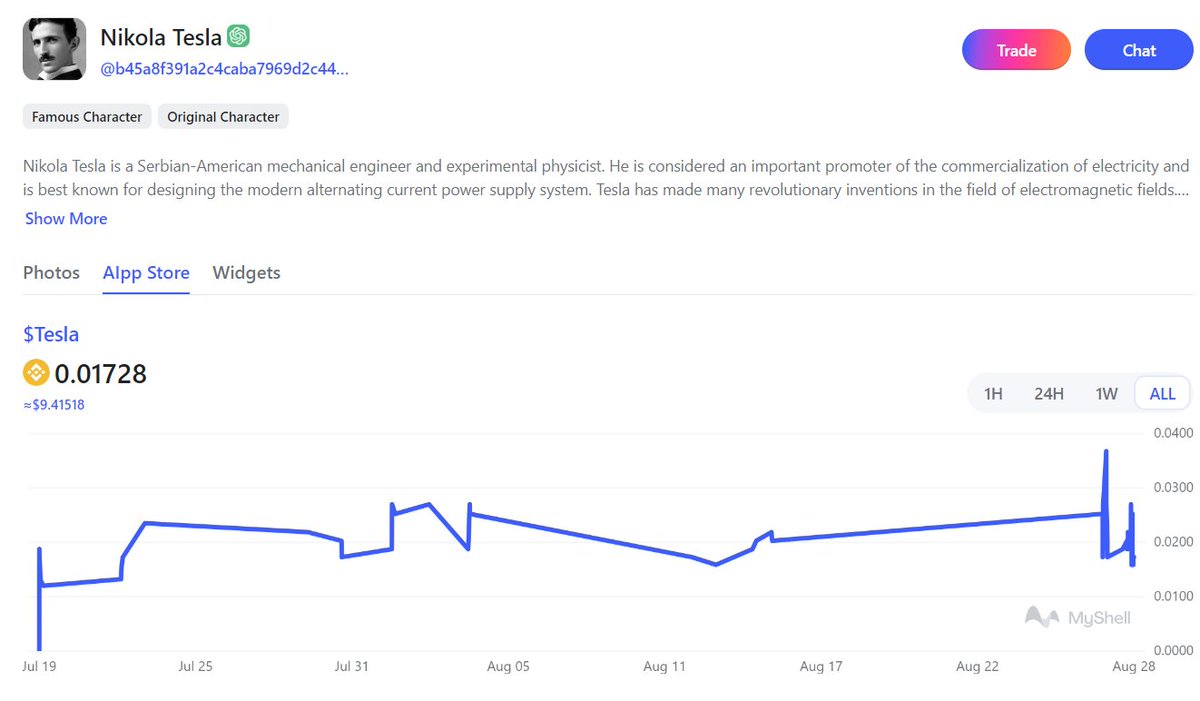
Task: Click the Aug 28 date label on the chart axis
Action: pos(1134,667)
